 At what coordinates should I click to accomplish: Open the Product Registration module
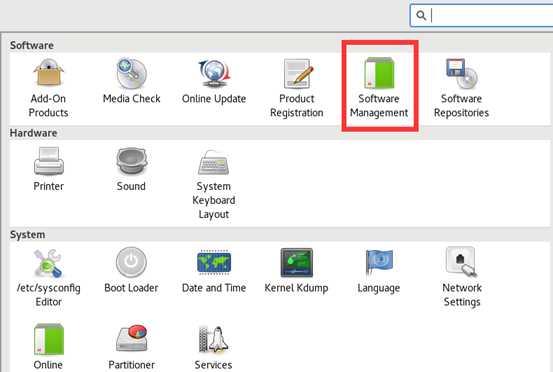tap(297, 88)
